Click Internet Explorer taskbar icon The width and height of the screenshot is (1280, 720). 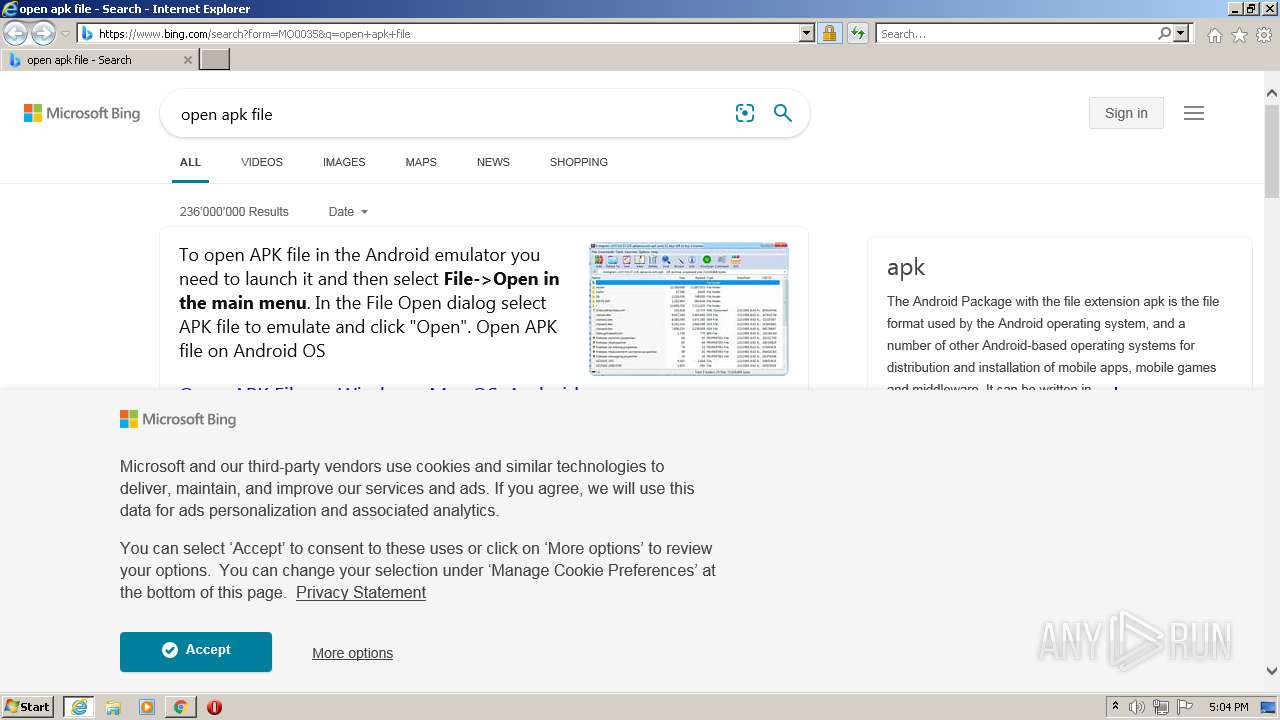(78, 707)
